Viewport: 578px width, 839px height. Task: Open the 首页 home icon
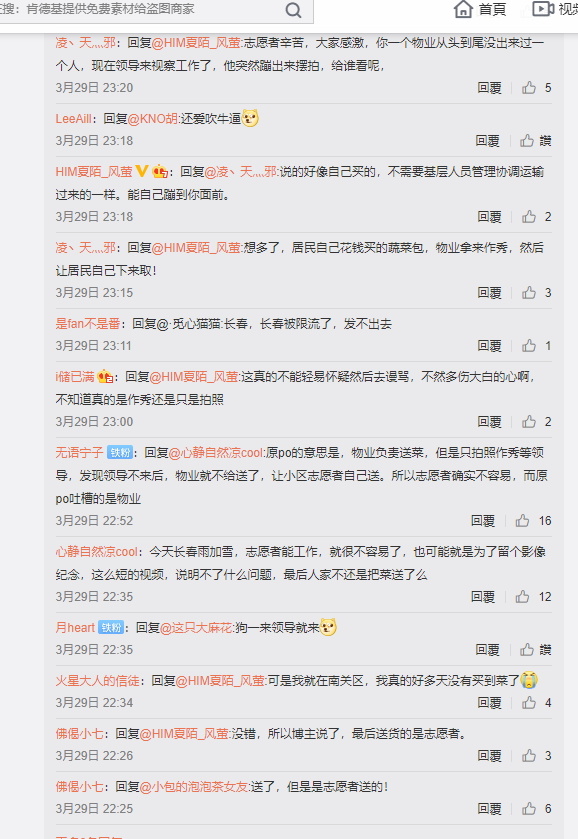[x=463, y=9]
